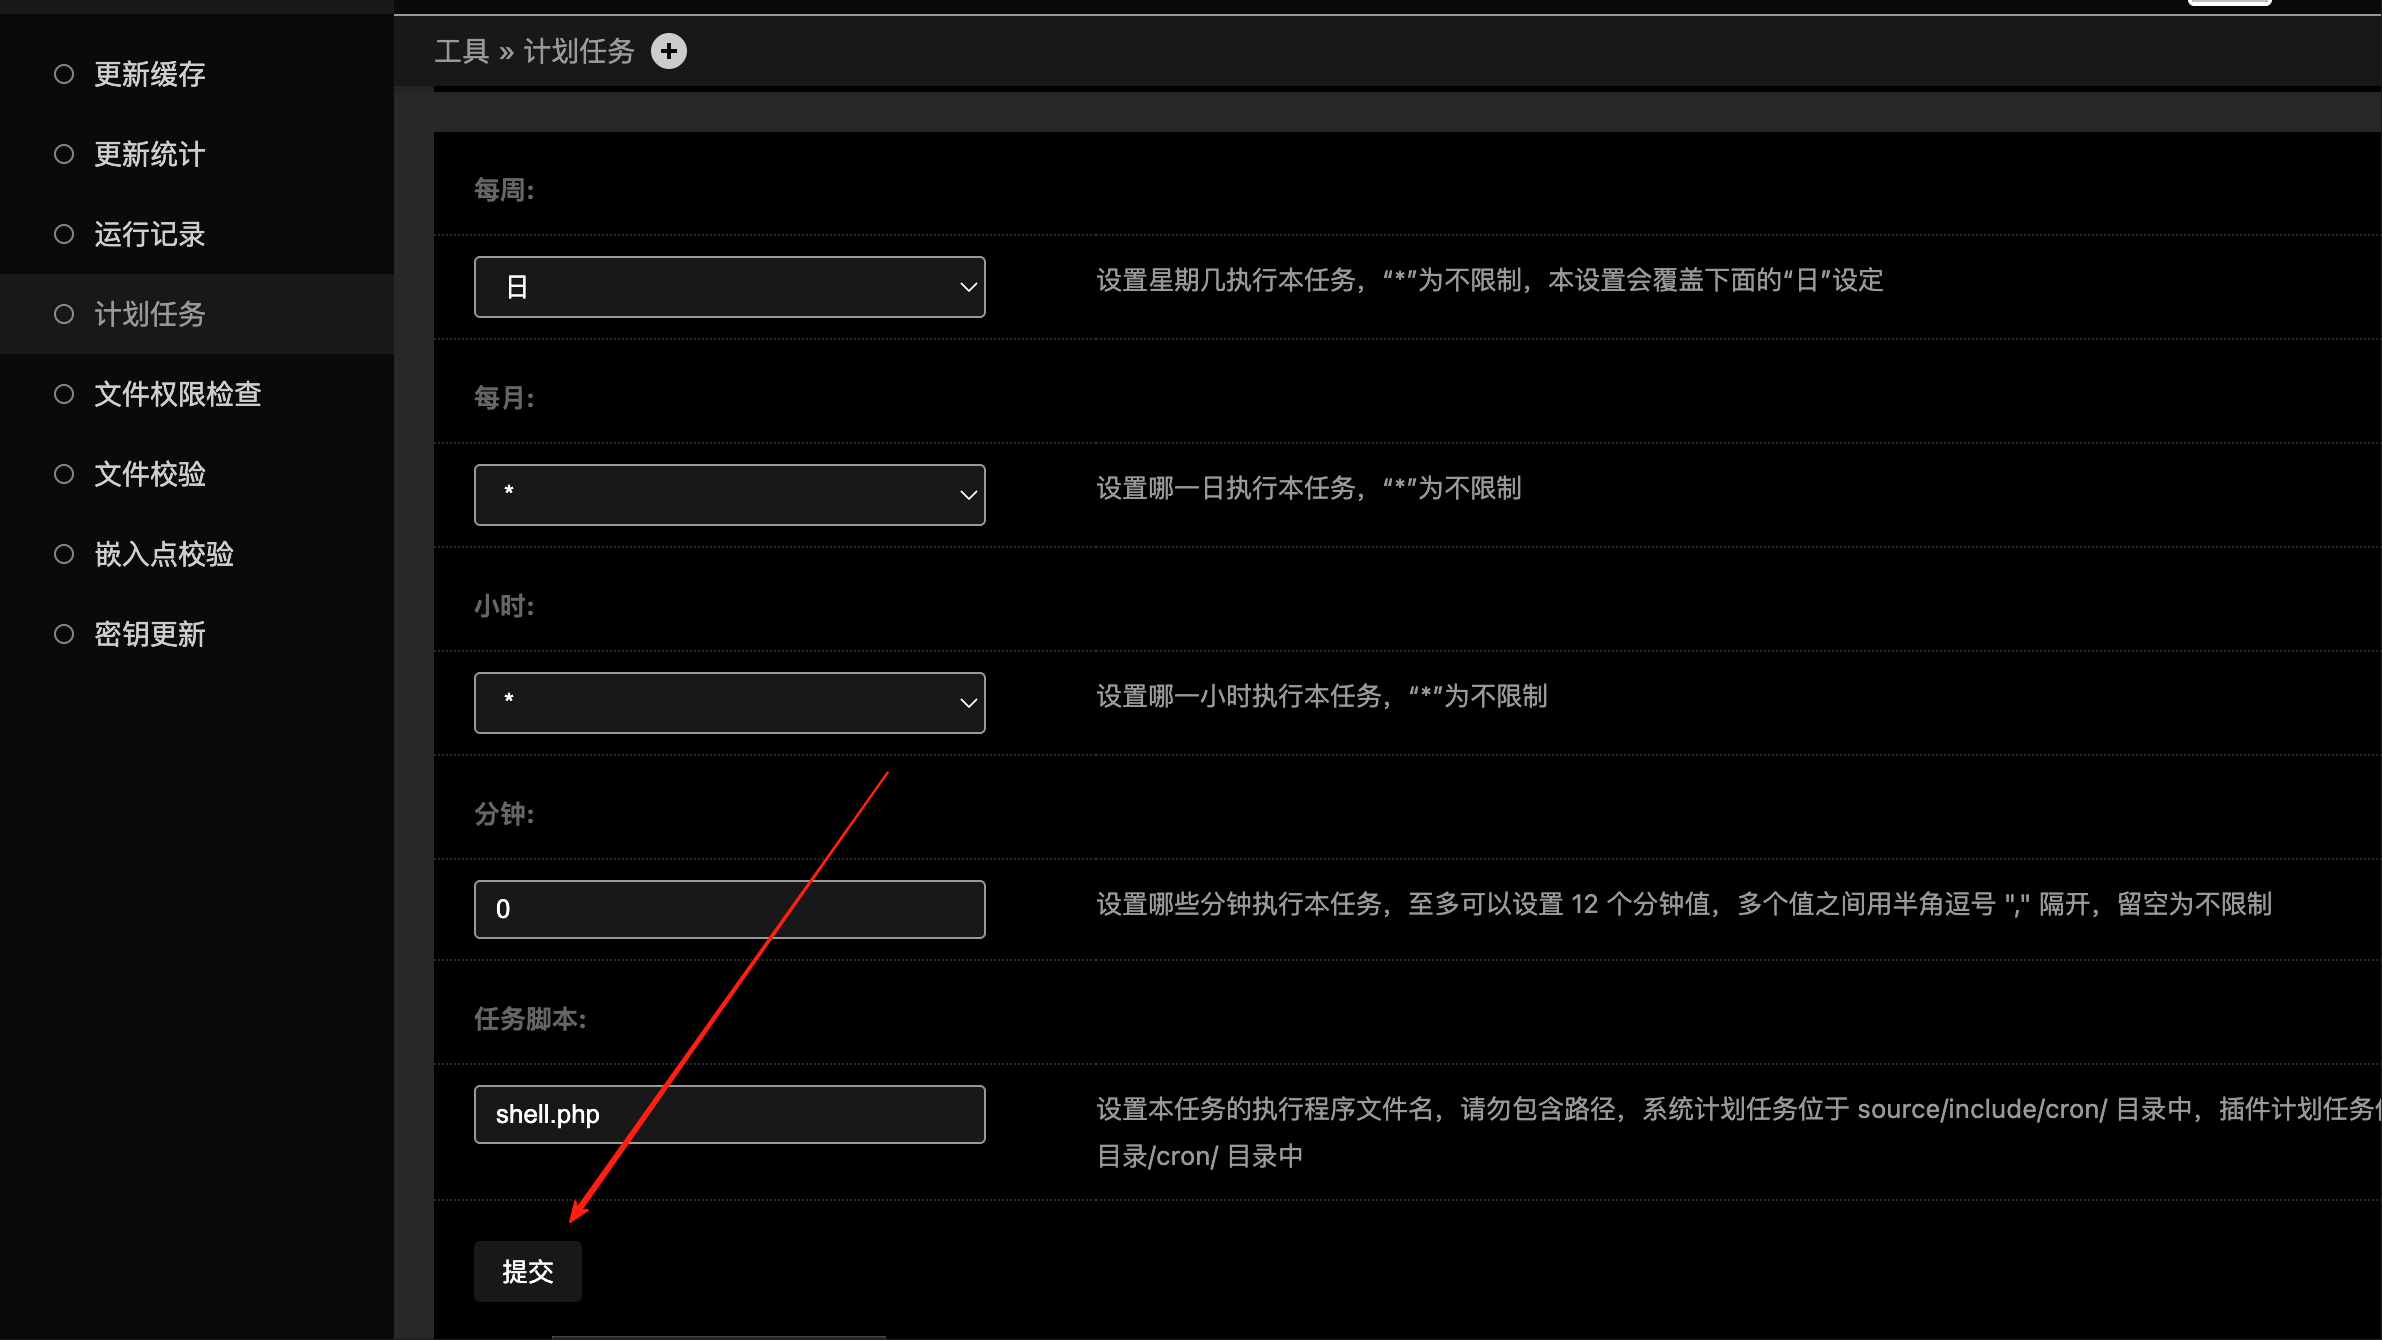Click the 更新统计 circle icon
Image resolution: width=2382 pixels, height=1340 pixels.
tap(63, 154)
